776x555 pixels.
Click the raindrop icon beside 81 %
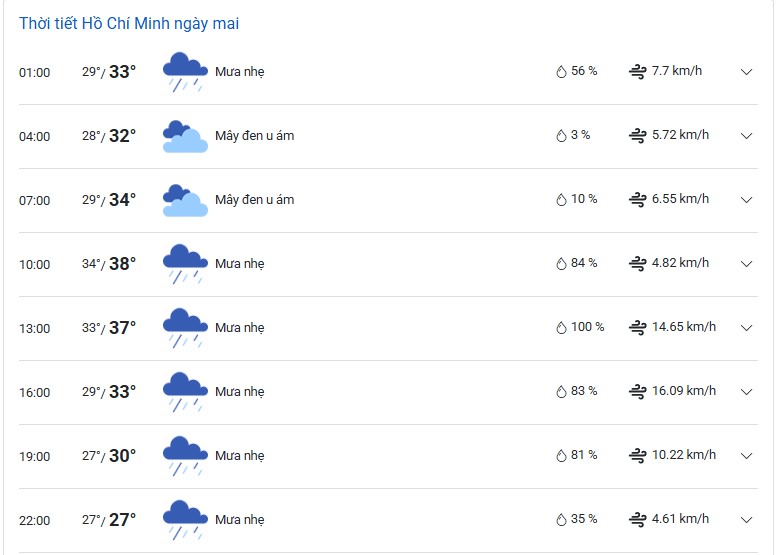pos(561,455)
